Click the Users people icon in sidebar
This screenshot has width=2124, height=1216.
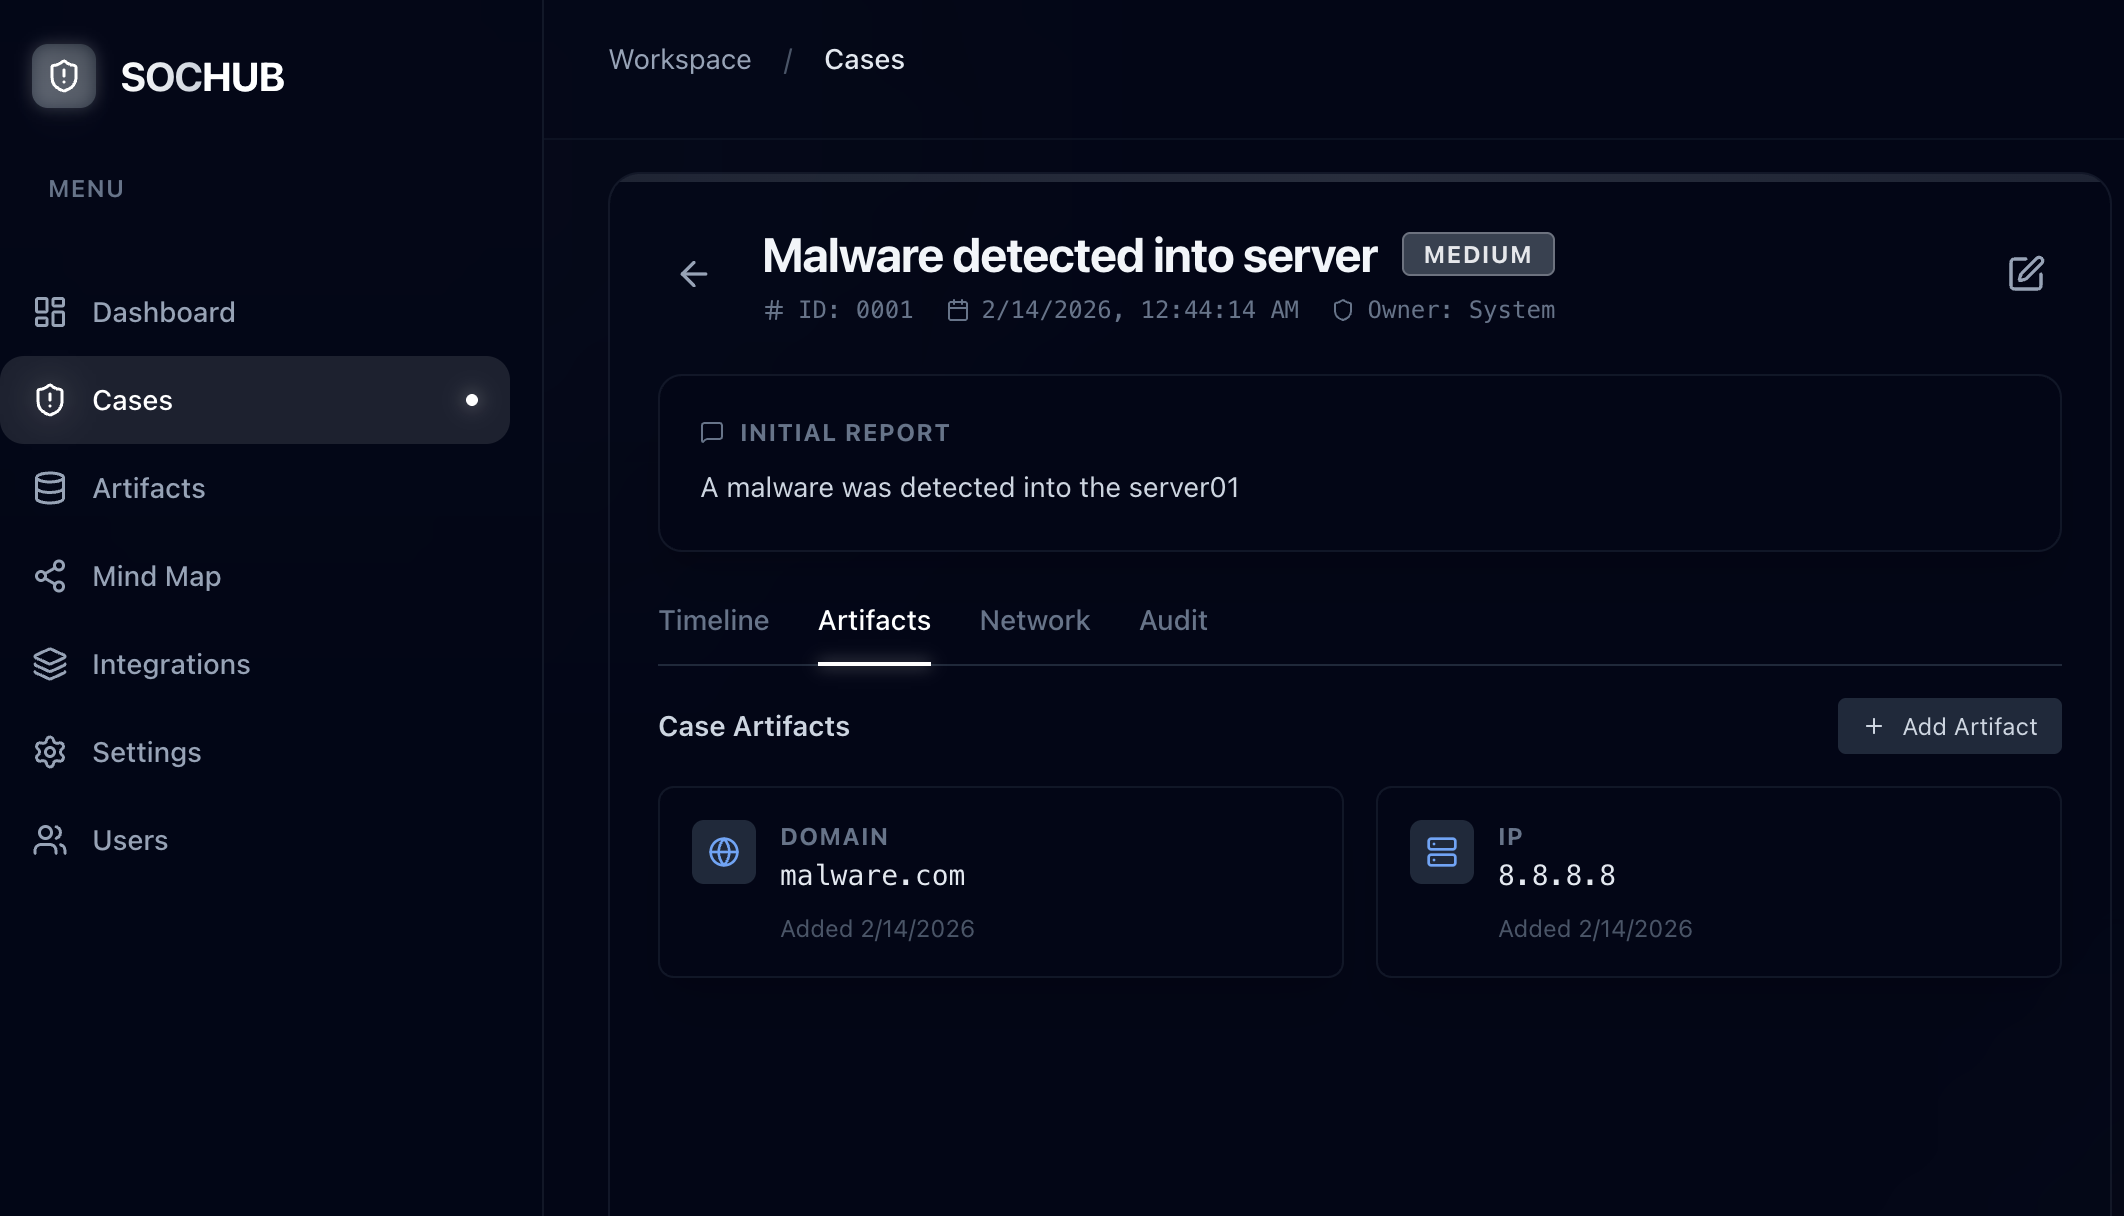pos(50,840)
